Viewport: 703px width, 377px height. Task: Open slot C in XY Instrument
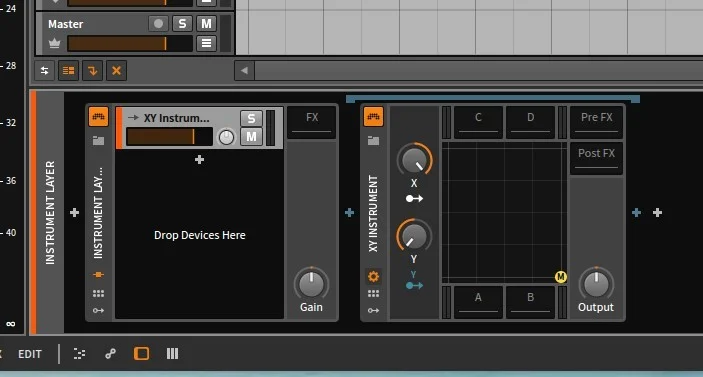[x=478, y=122]
